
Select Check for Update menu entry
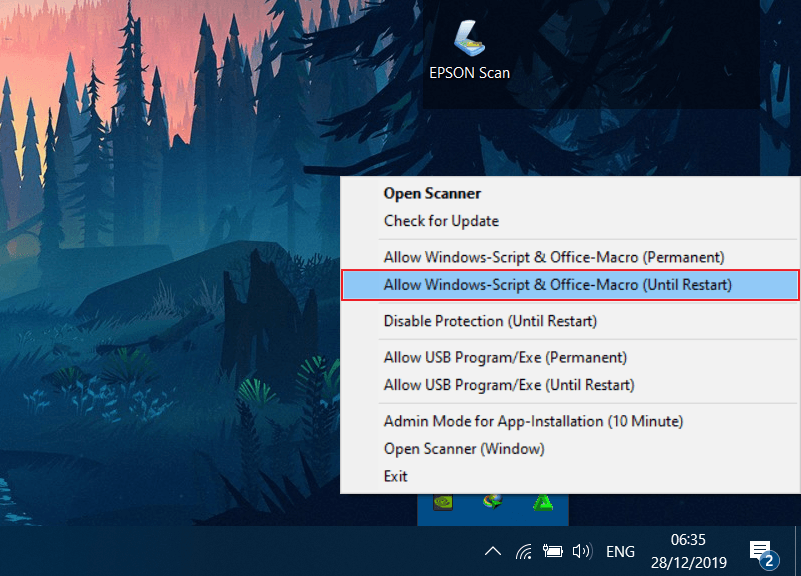point(570,221)
